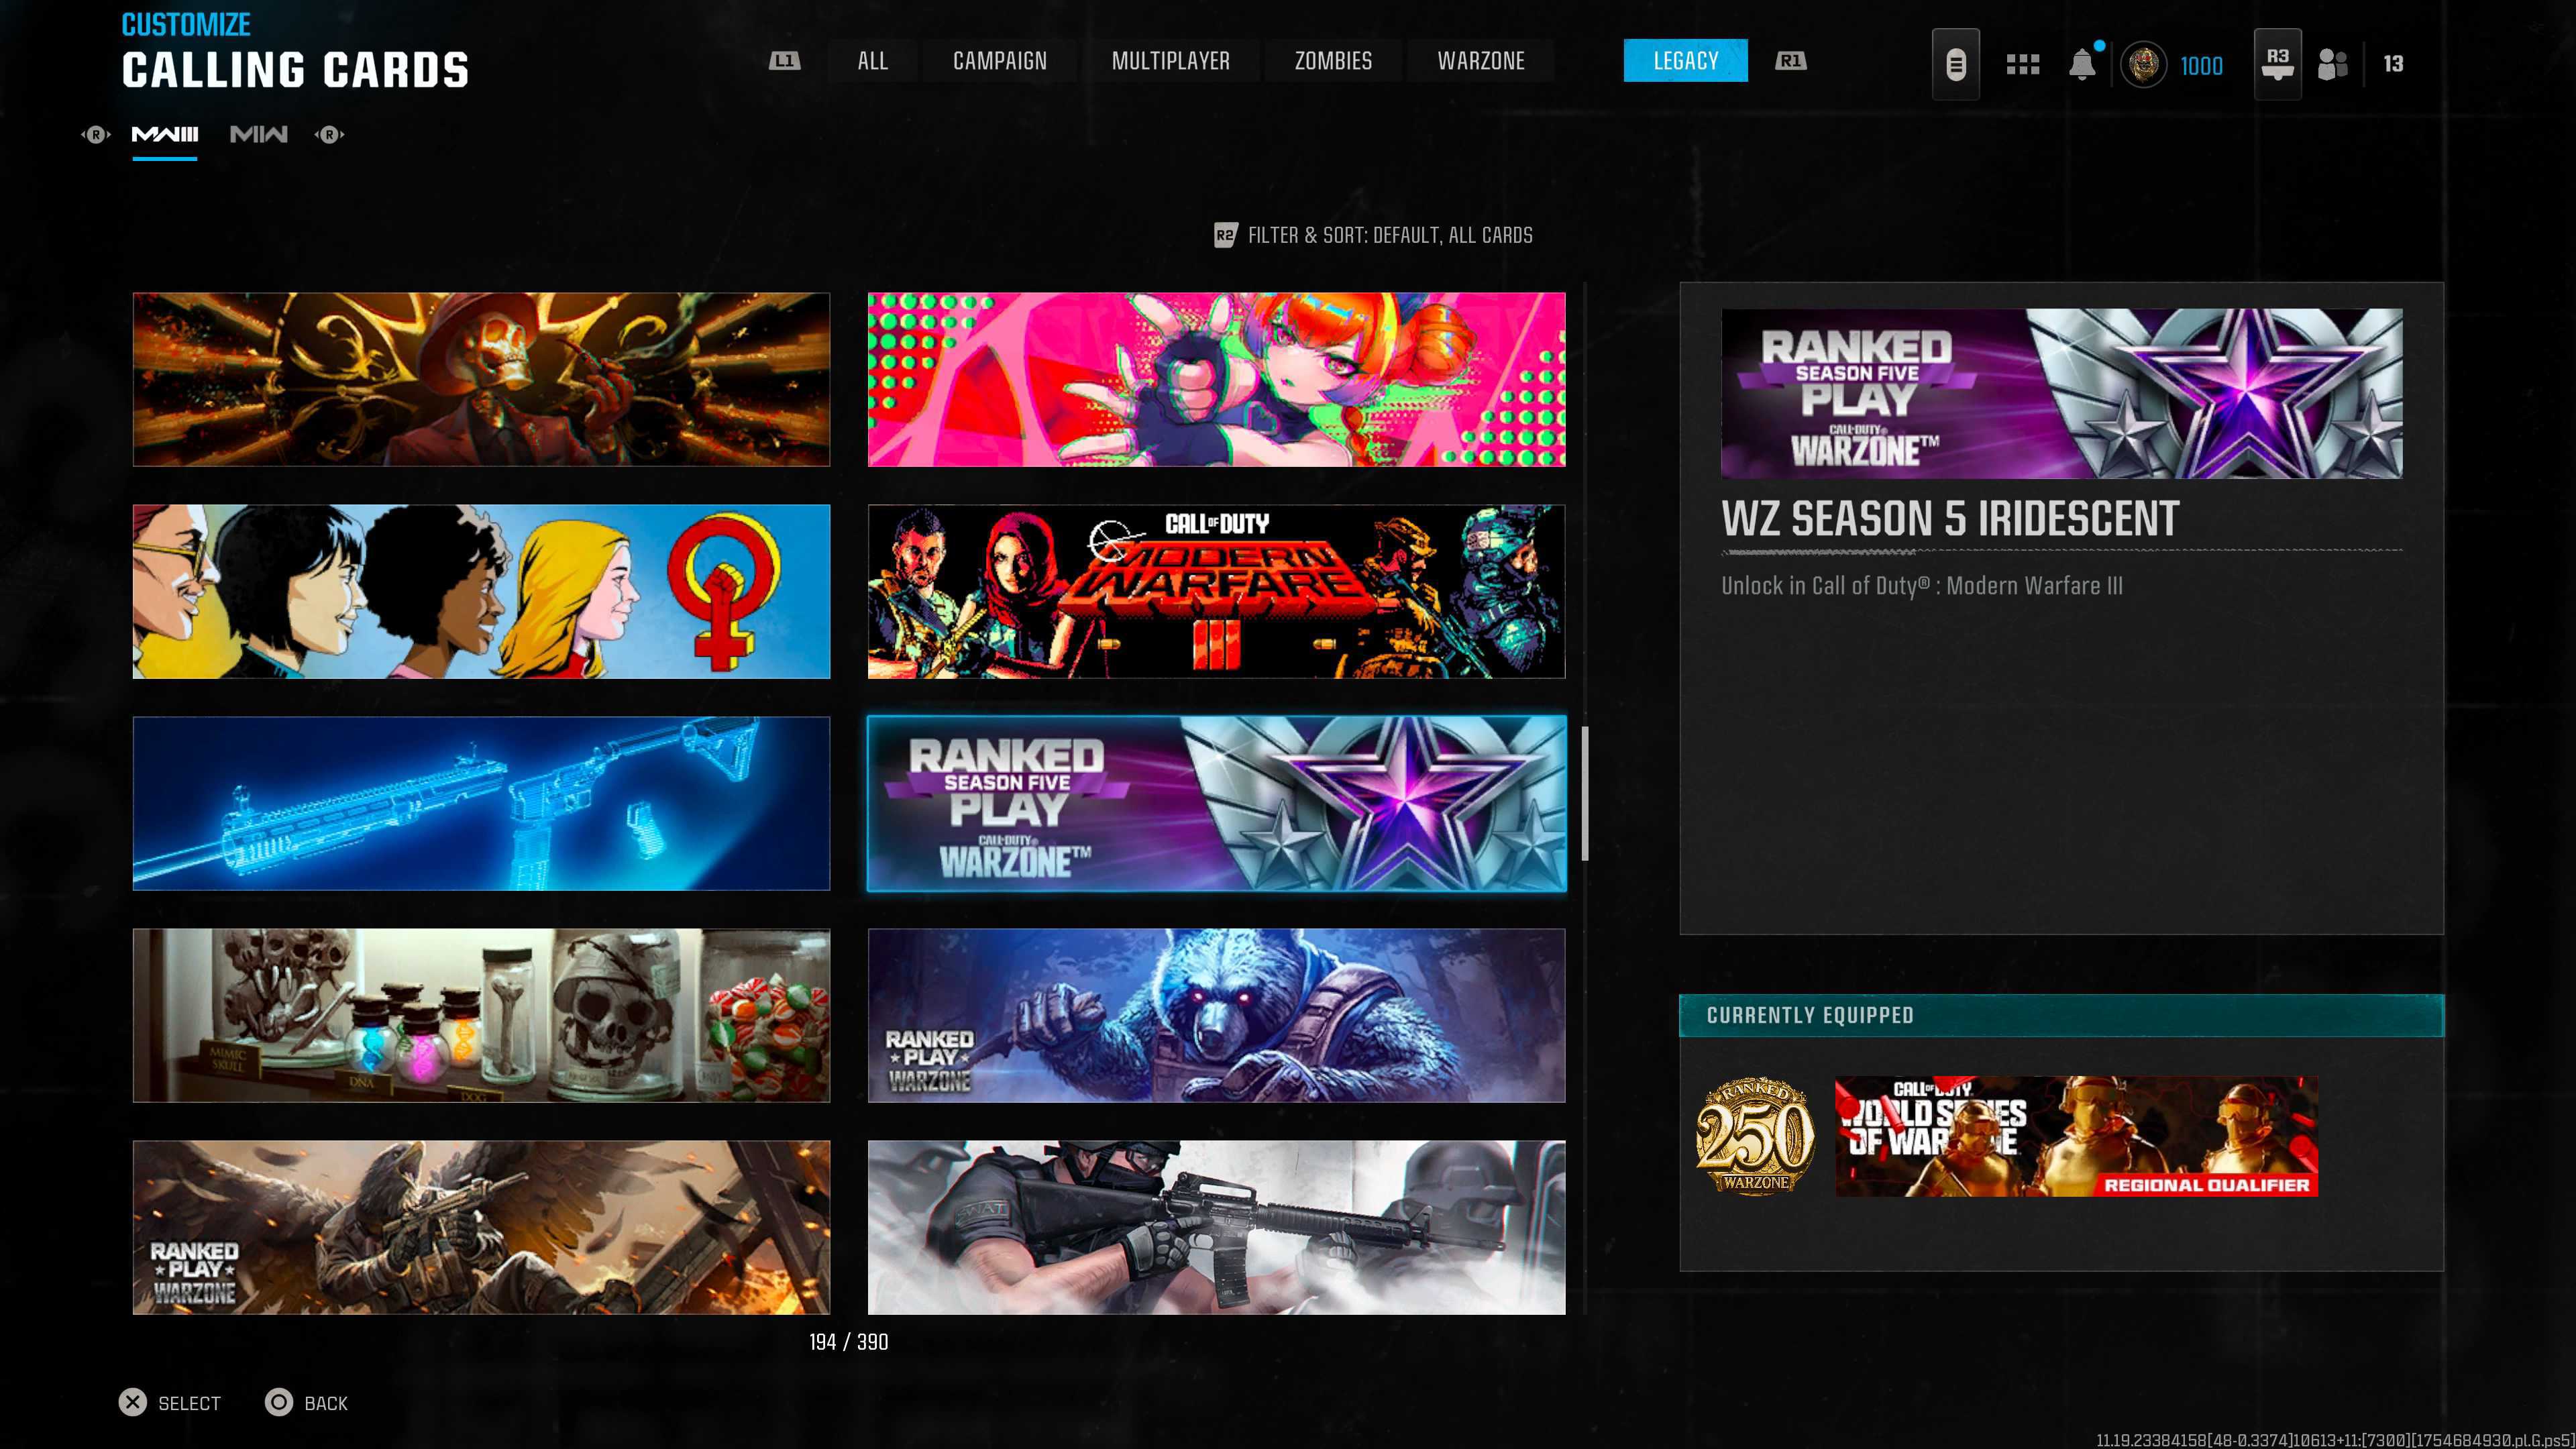This screenshot has width=2576, height=1449.
Task: Click the left R-stick arrow toggle
Action: pyautogui.click(x=96, y=134)
